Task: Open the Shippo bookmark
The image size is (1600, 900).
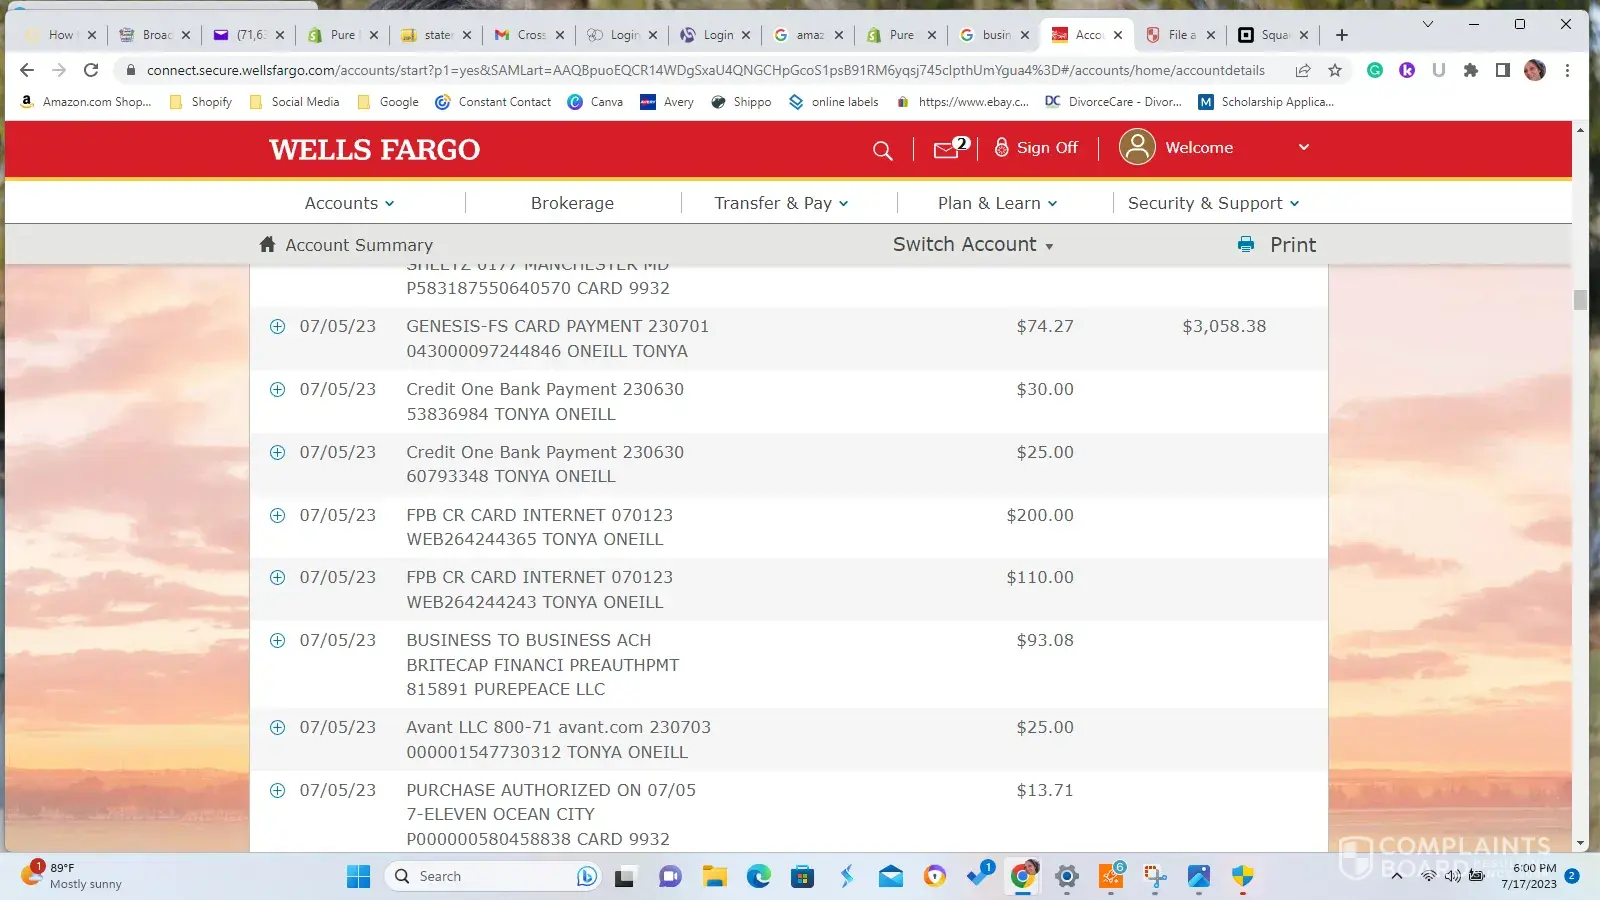Action: 741,102
